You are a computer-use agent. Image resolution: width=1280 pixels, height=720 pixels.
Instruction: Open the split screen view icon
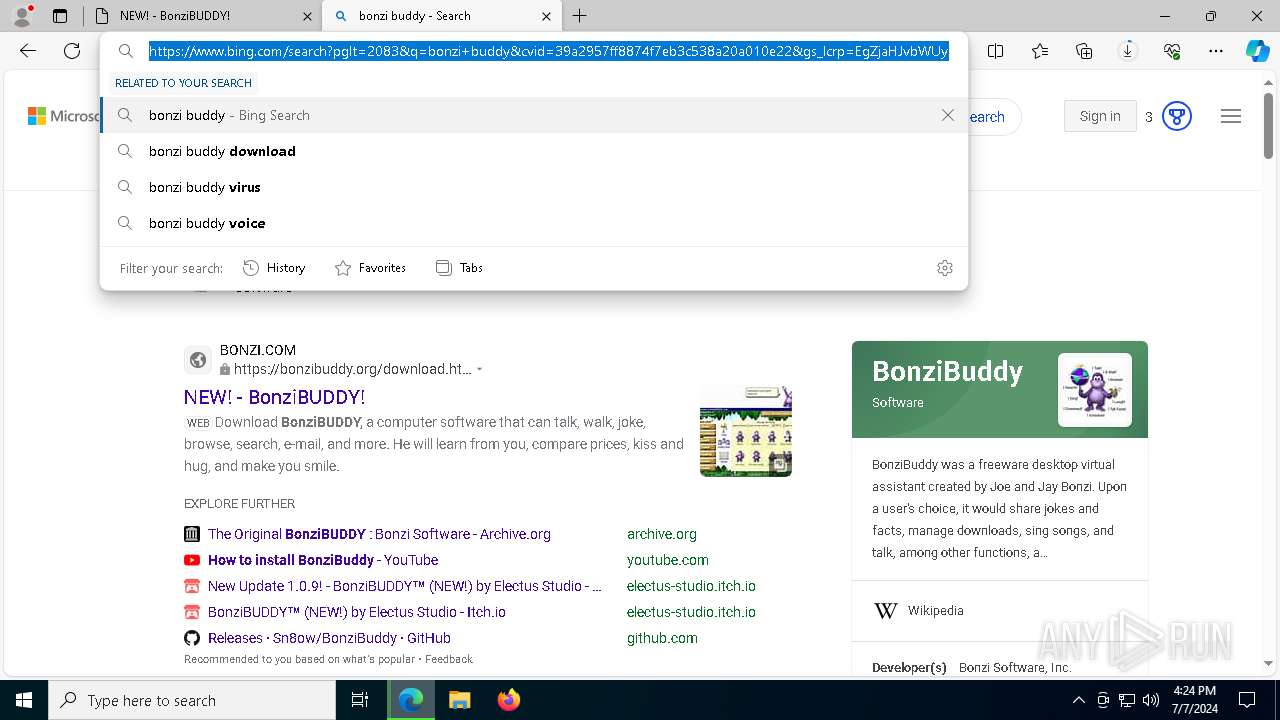pyautogui.click(x=995, y=51)
